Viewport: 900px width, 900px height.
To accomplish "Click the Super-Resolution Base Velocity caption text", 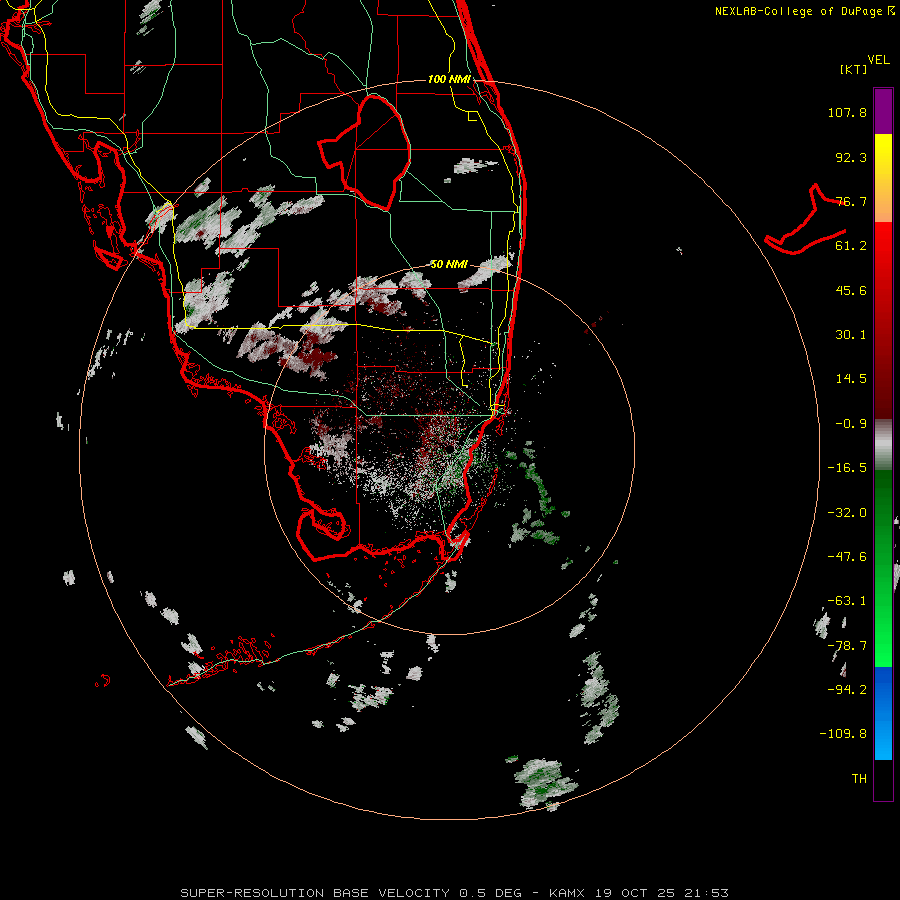I will tap(455, 893).
